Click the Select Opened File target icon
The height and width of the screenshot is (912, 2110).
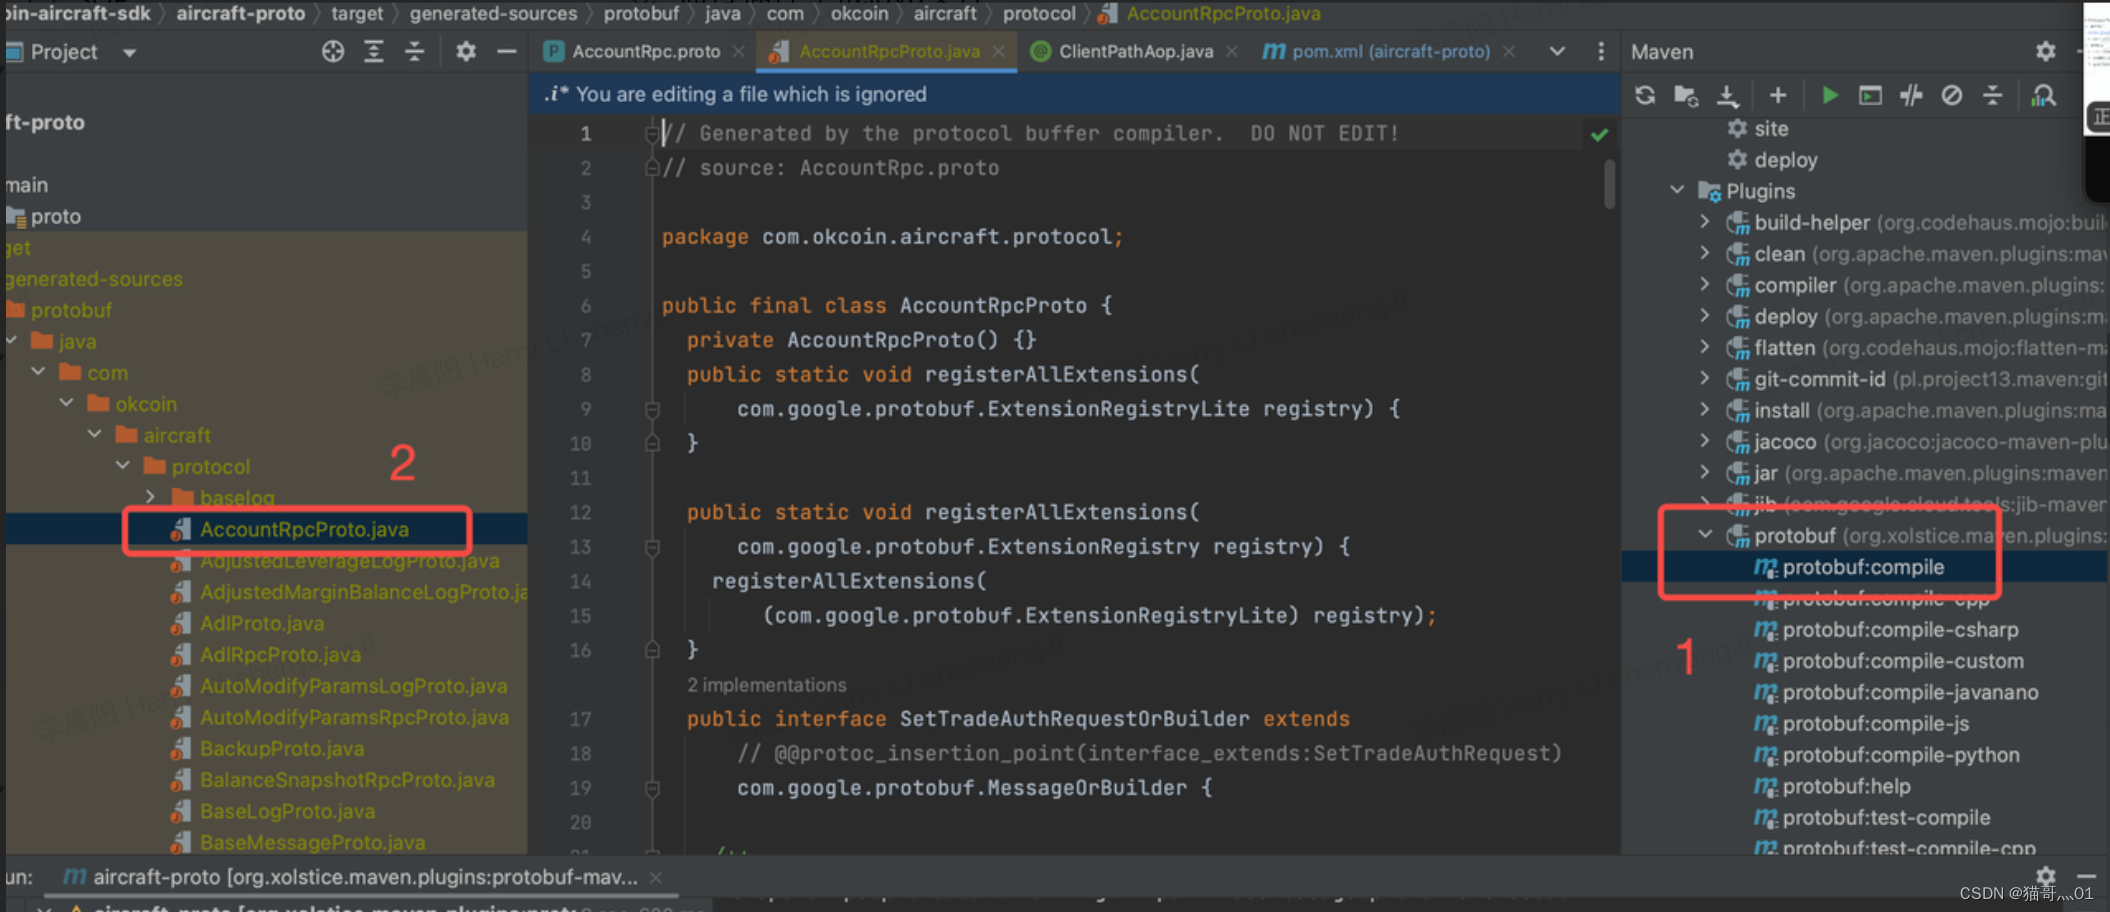pyautogui.click(x=332, y=52)
